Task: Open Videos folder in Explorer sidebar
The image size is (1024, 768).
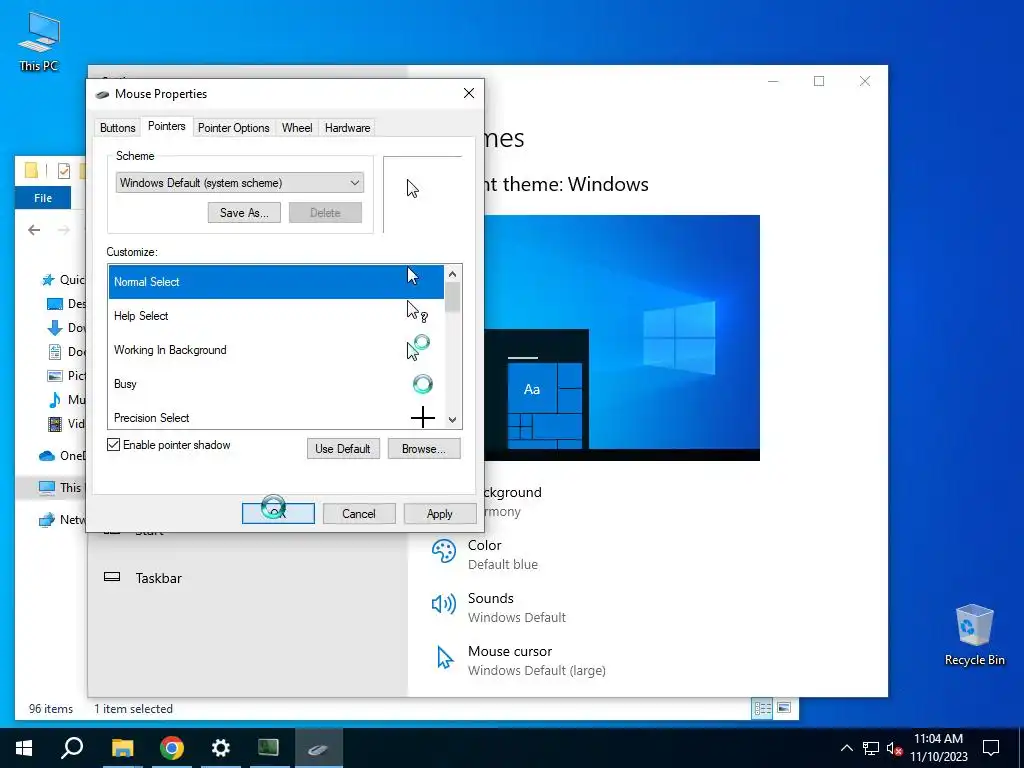Action: pos(67,424)
